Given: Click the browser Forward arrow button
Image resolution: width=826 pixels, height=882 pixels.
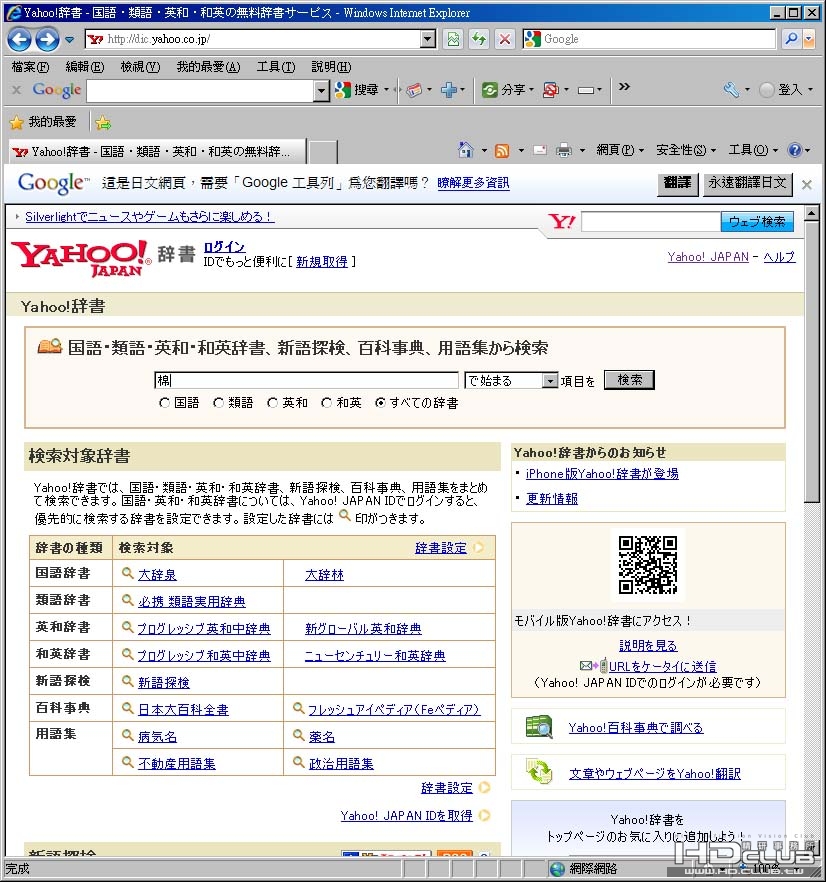Looking at the screenshot, I should pos(47,39).
